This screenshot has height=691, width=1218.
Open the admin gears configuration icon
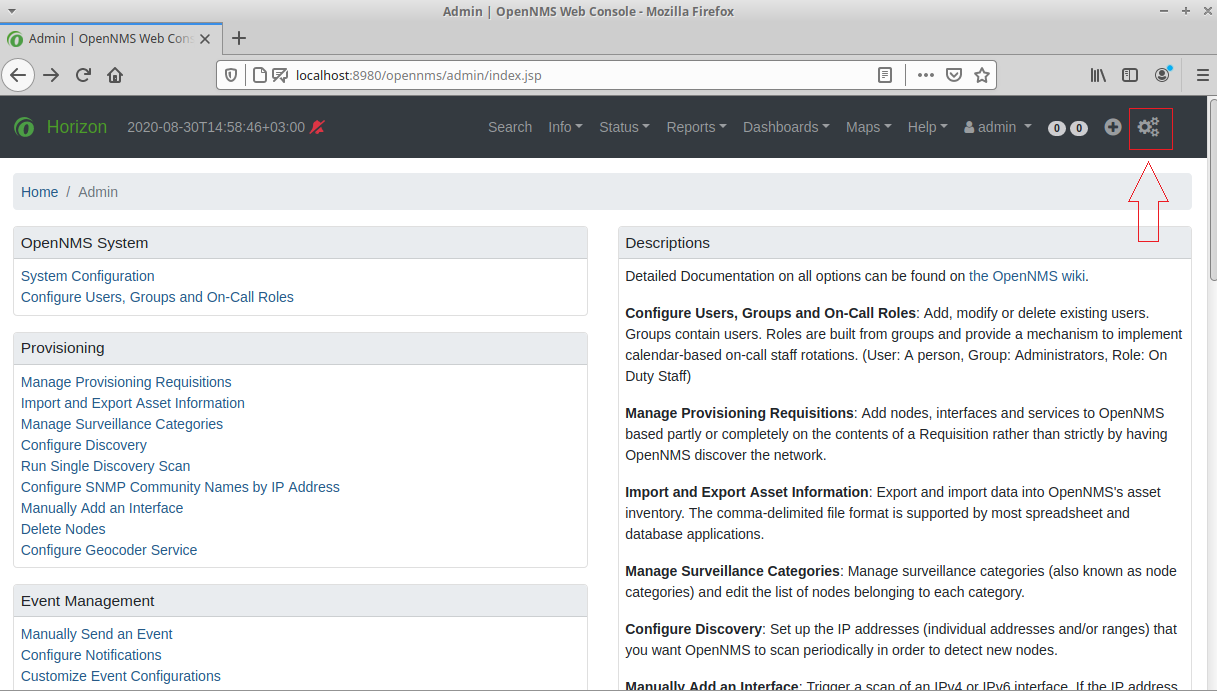[1149, 127]
